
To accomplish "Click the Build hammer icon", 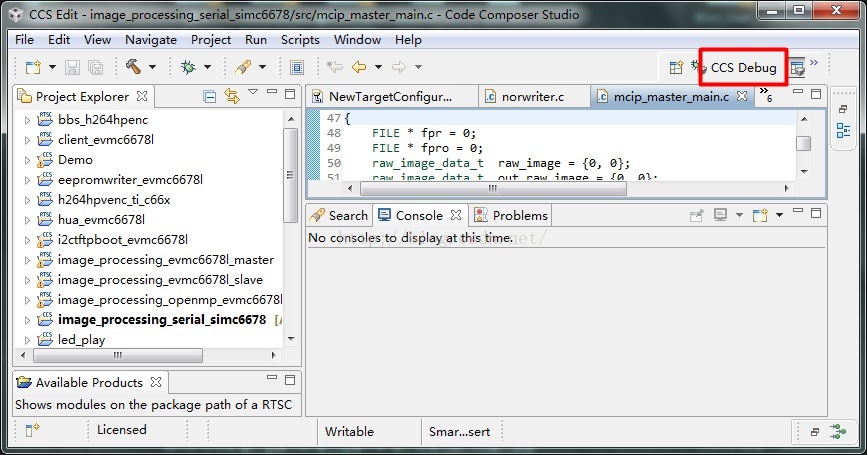I will coord(133,66).
